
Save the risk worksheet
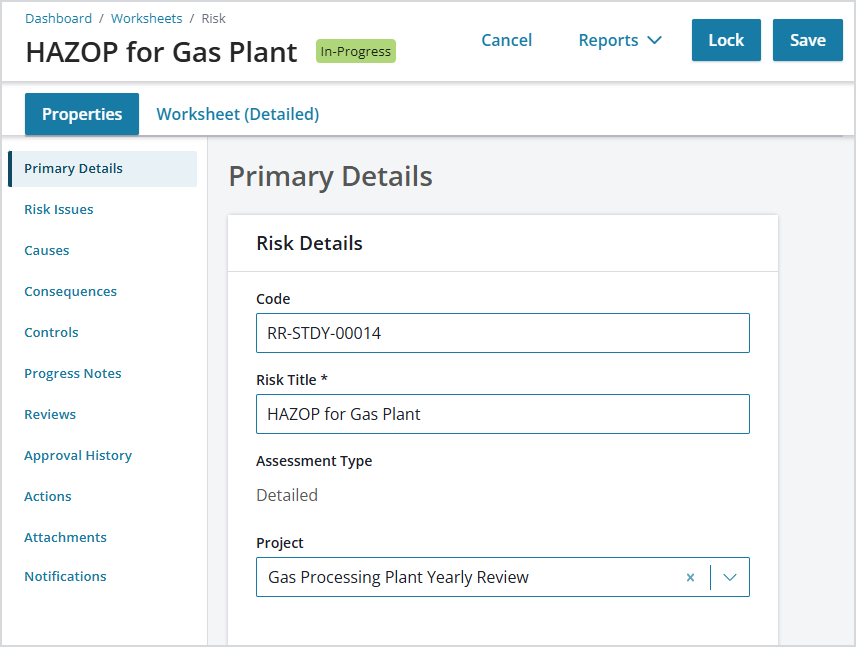807,40
